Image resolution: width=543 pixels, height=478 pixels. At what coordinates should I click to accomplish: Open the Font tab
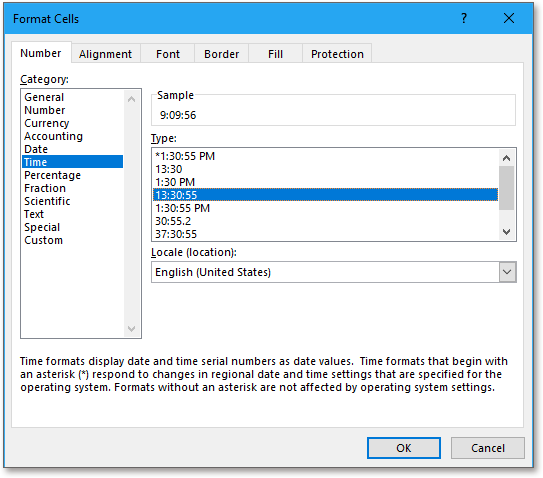[168, 54]
